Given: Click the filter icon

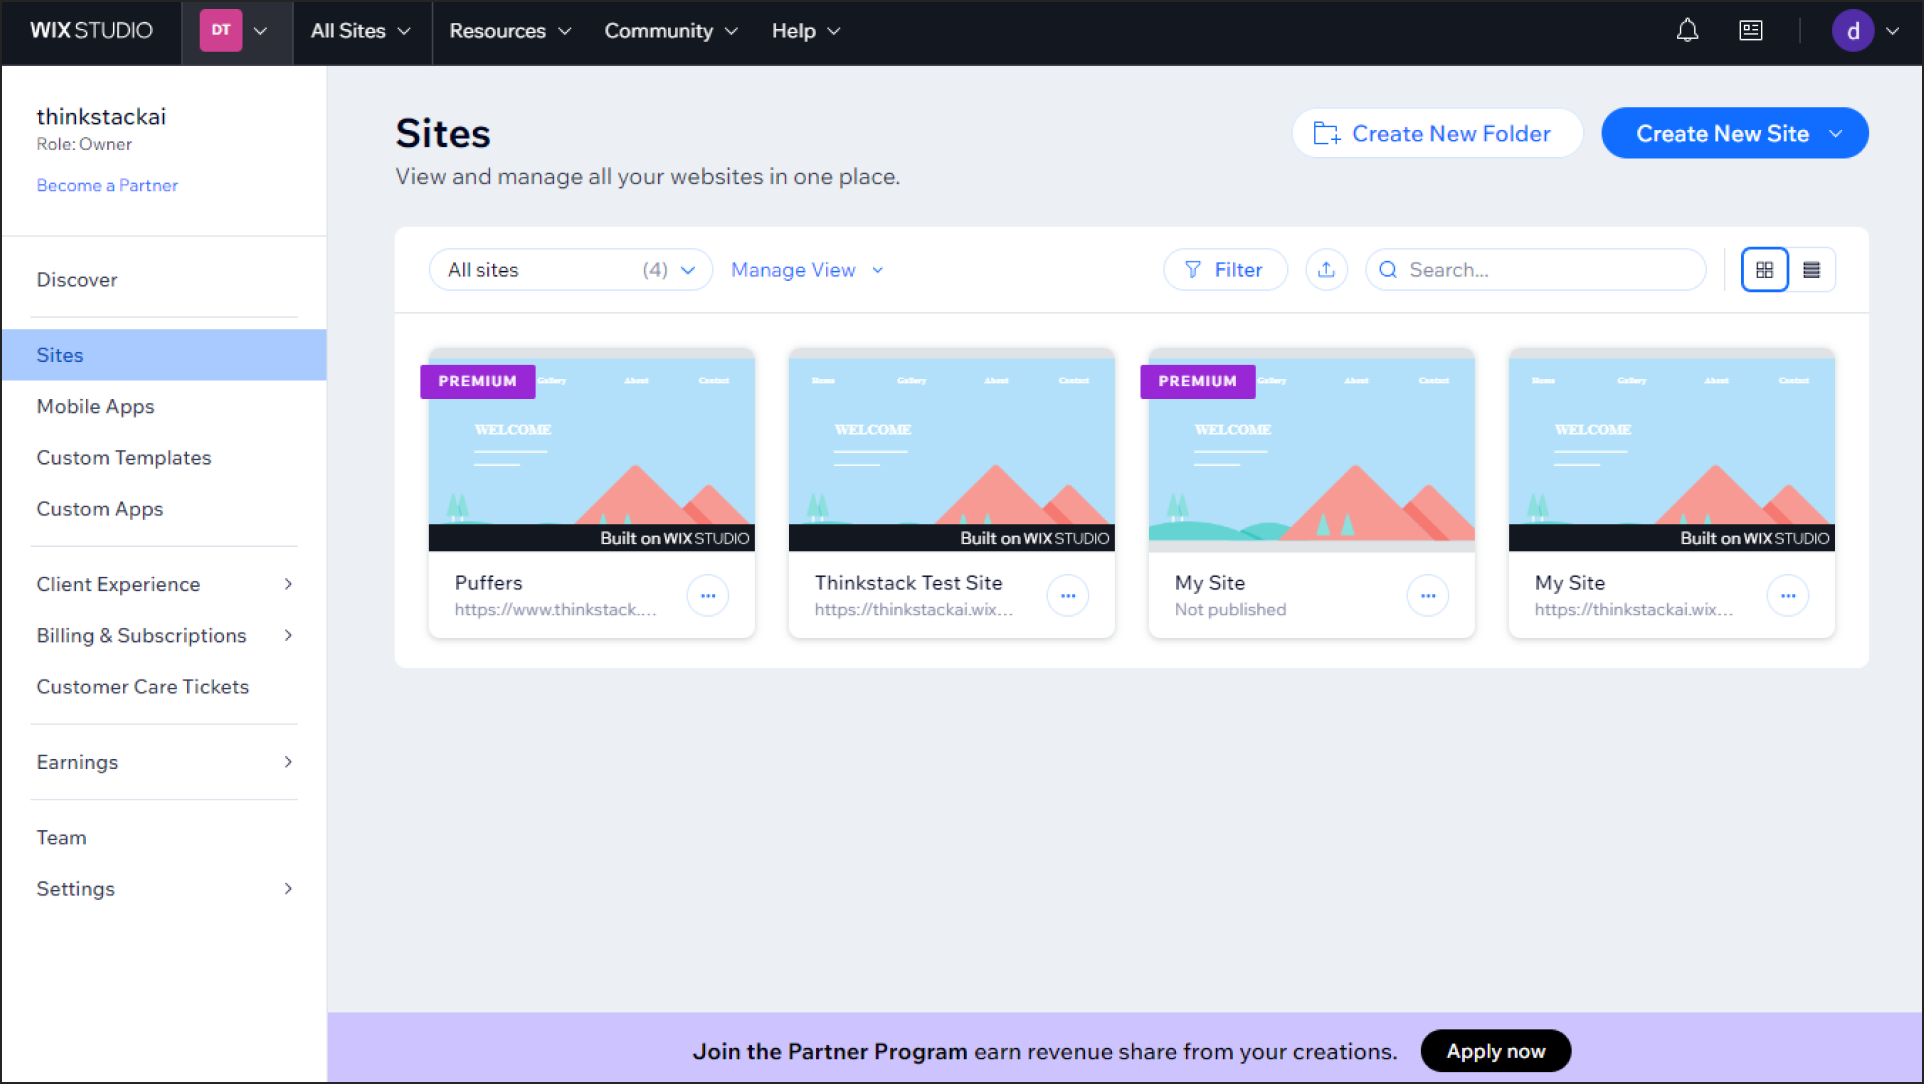Looking at the screenshot, I should 1193,268.
